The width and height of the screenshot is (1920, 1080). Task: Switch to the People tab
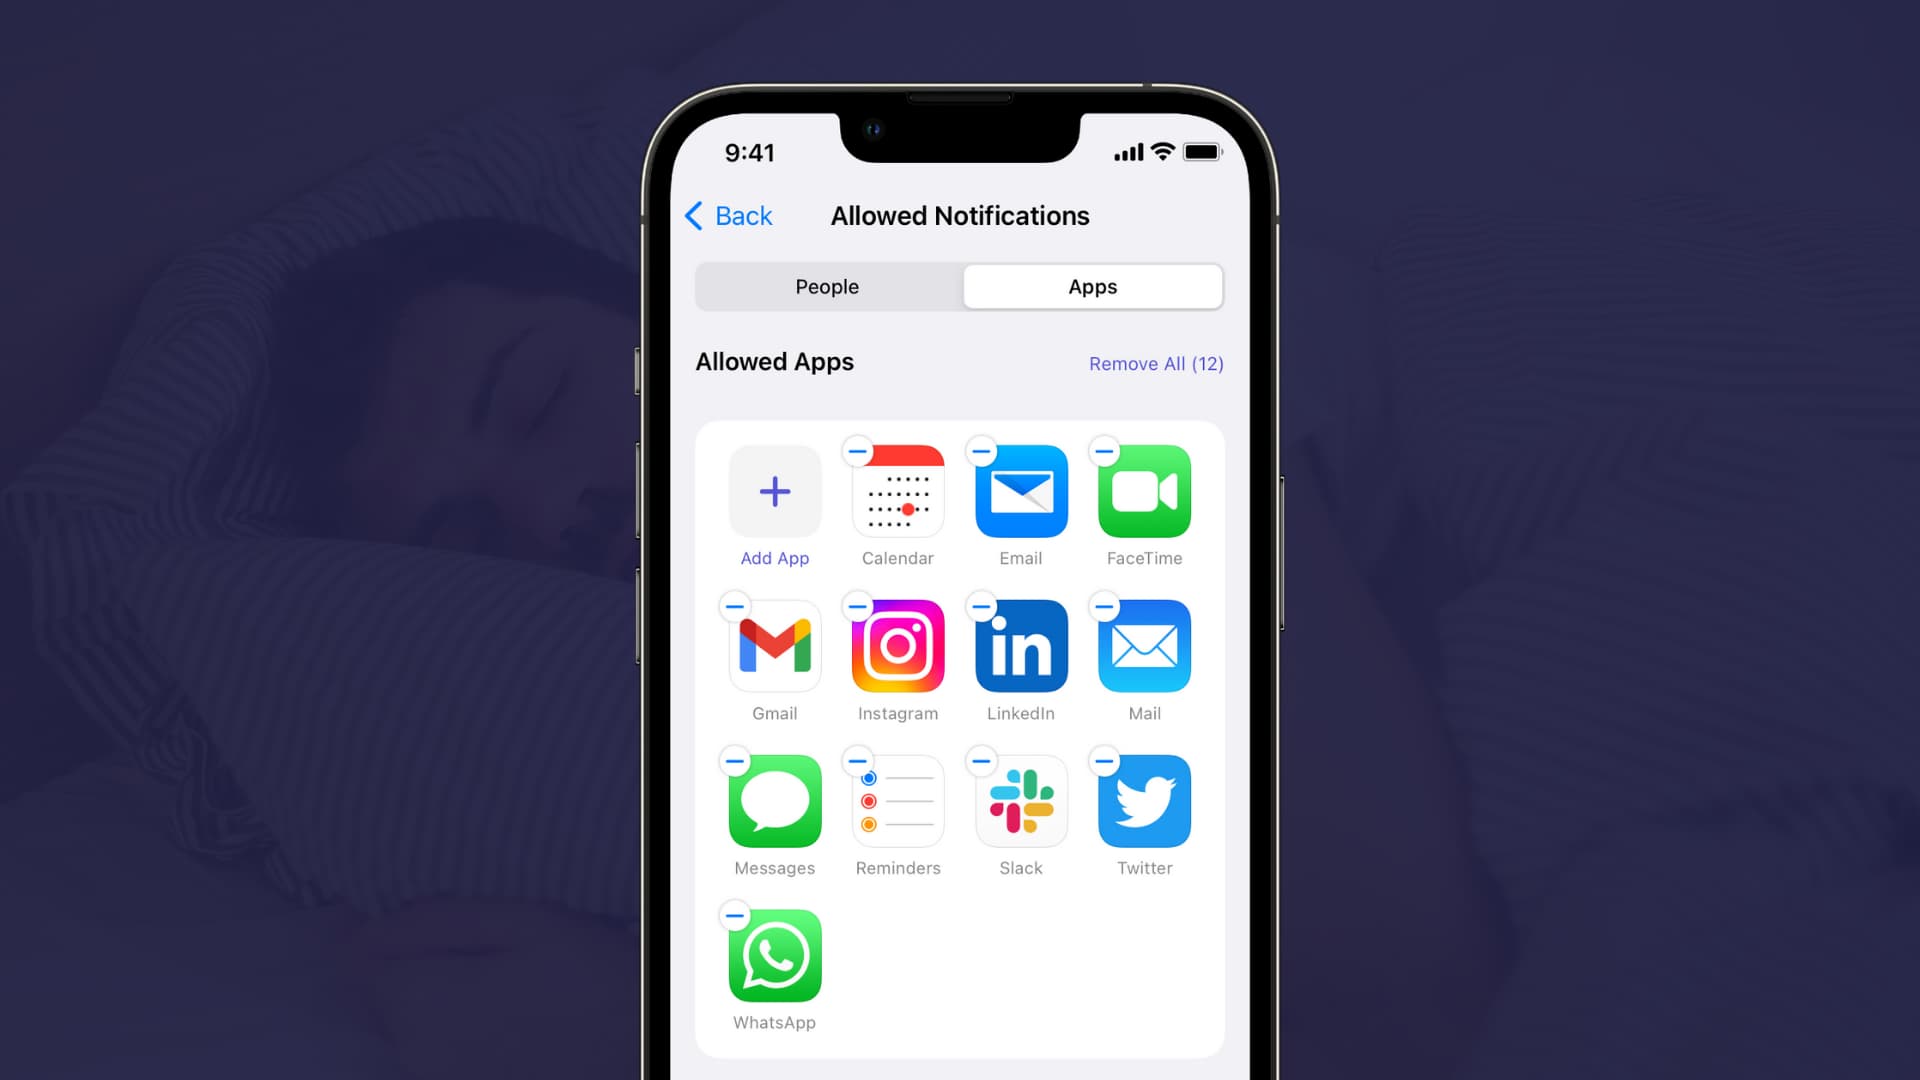click(827, 286)
